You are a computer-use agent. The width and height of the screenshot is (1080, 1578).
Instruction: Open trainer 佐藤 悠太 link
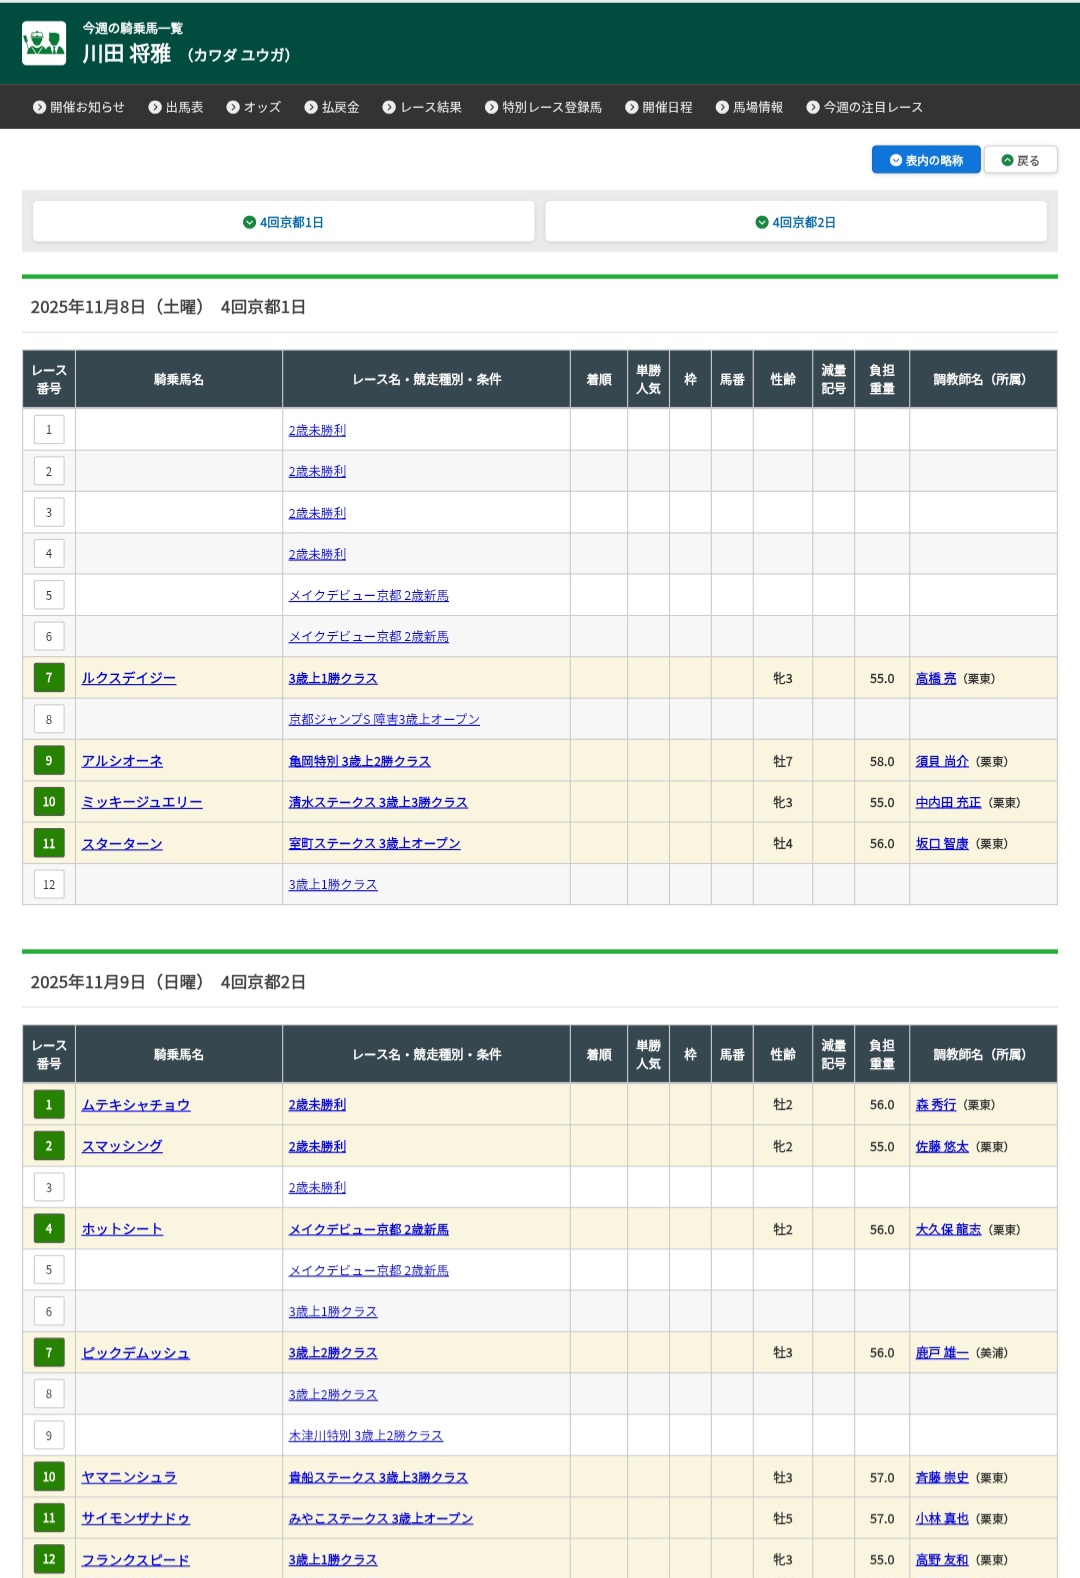tap(942, 1146)
